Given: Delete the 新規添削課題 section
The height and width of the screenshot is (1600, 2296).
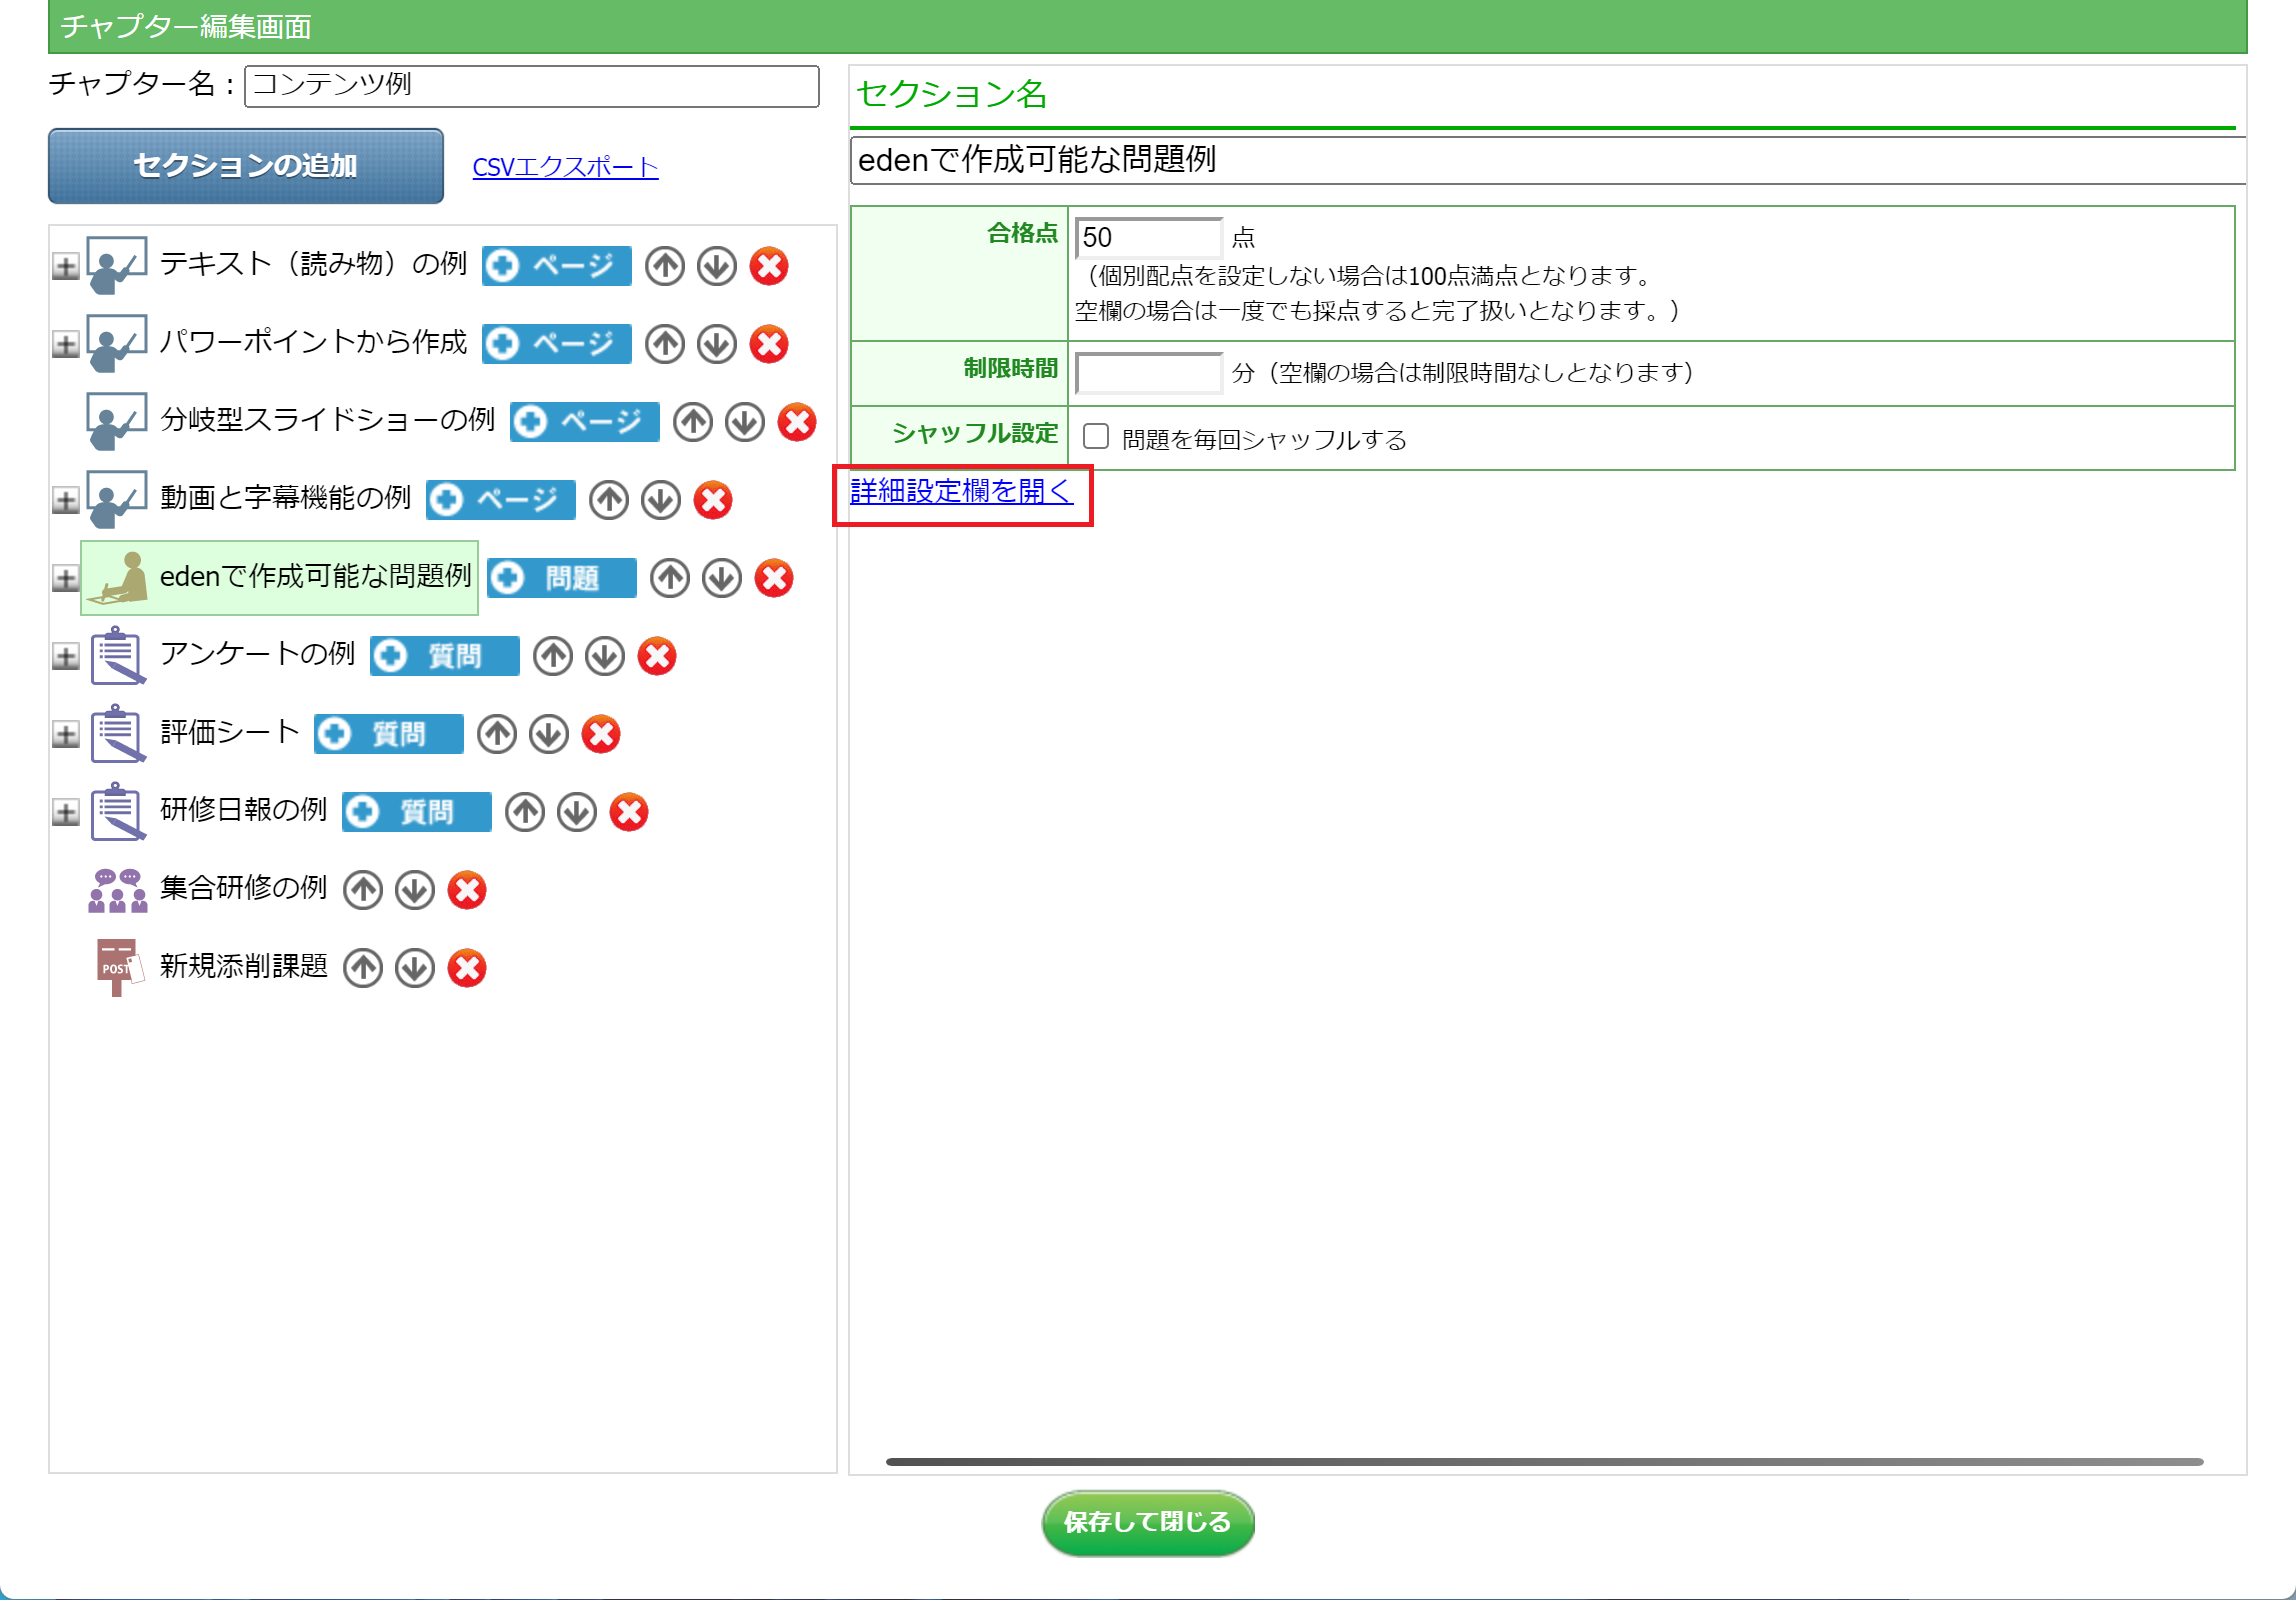Looking at the screenshot, I should (x=467, y=968).
